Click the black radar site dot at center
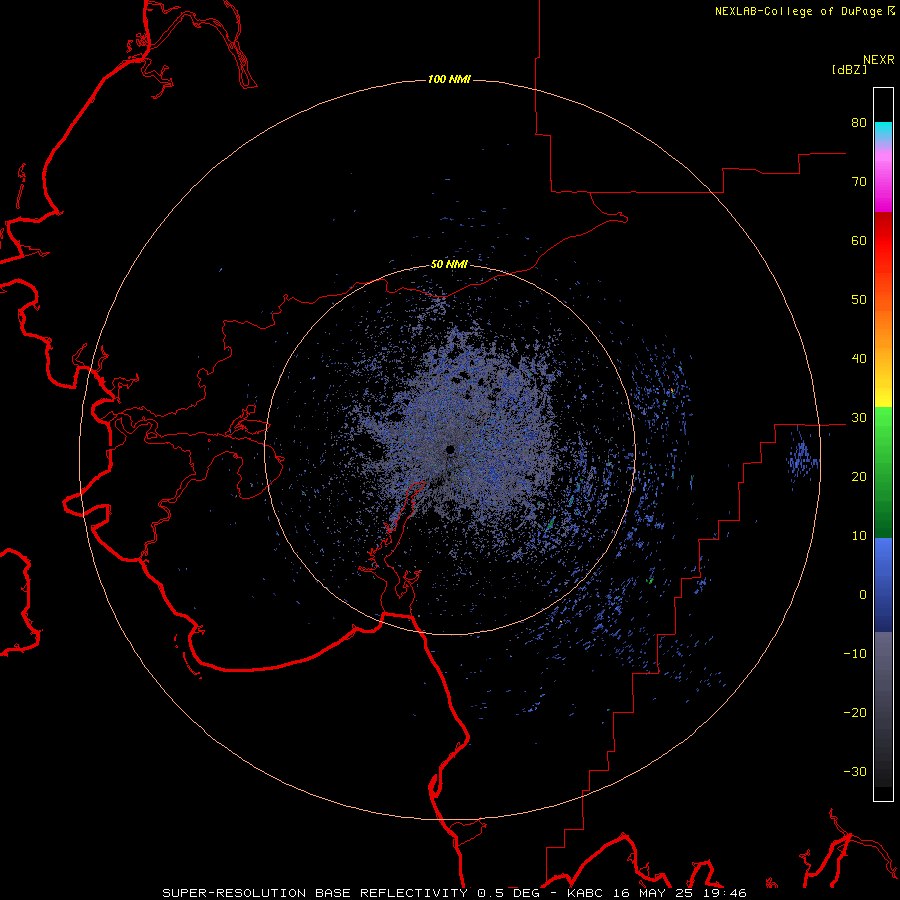900x900 pixels. click(x=451, y=449)
